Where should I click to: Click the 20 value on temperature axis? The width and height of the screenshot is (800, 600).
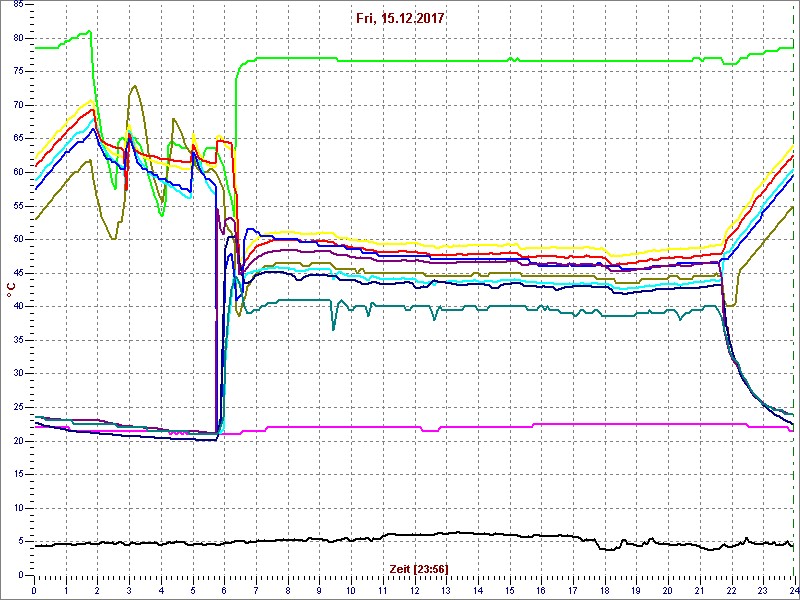point(18,441)
